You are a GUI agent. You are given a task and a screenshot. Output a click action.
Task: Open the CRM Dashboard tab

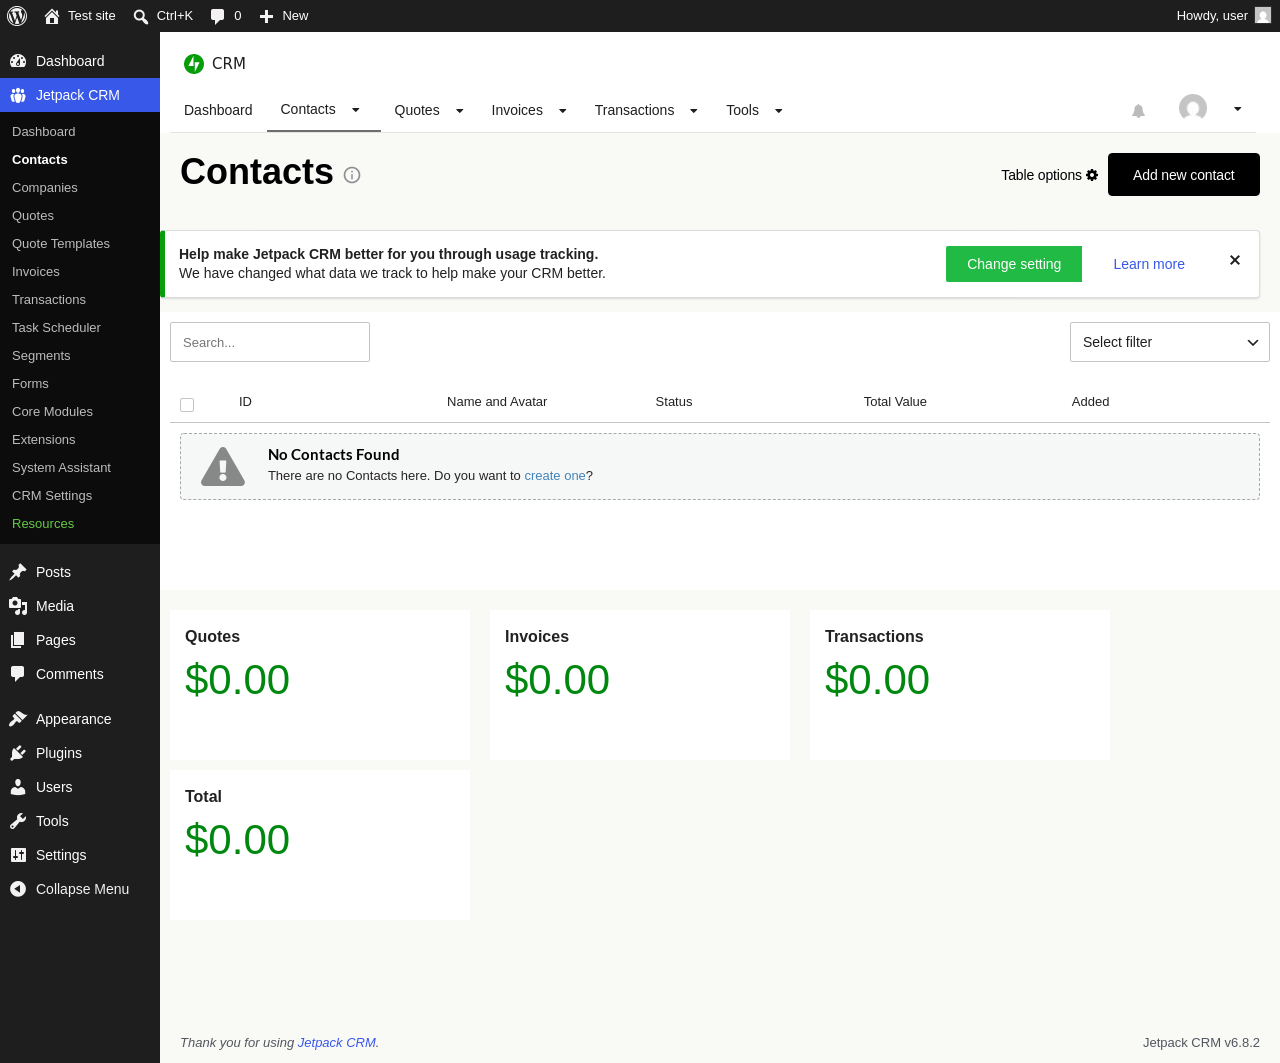(x=218, y=110)
